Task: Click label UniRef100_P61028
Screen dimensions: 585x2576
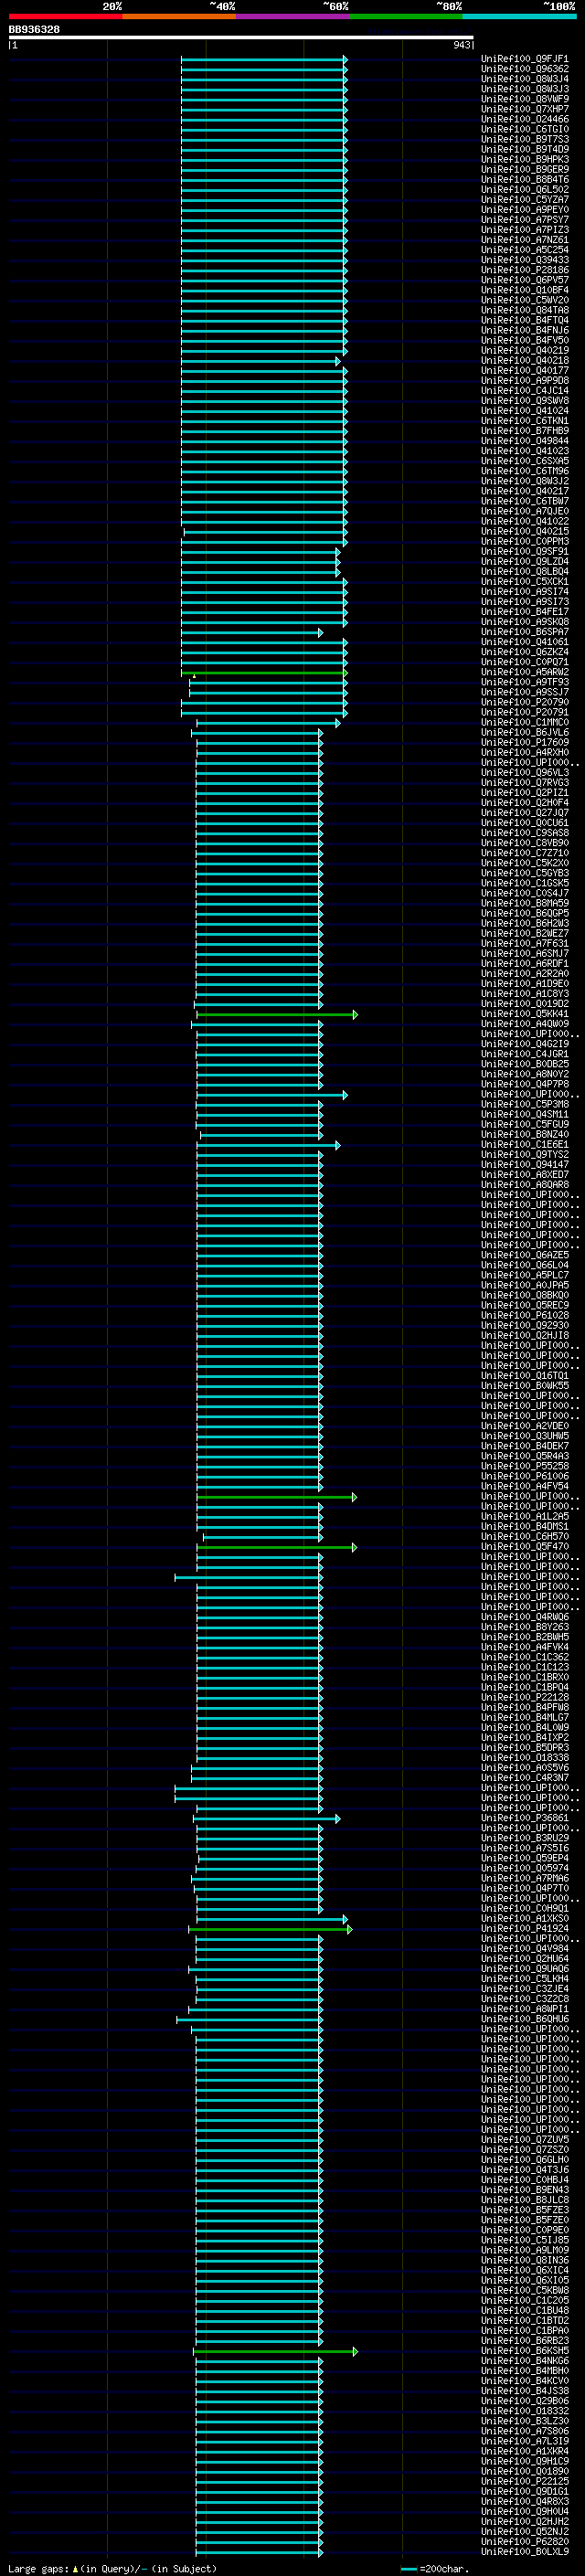Action: (x=525, y=1315)
